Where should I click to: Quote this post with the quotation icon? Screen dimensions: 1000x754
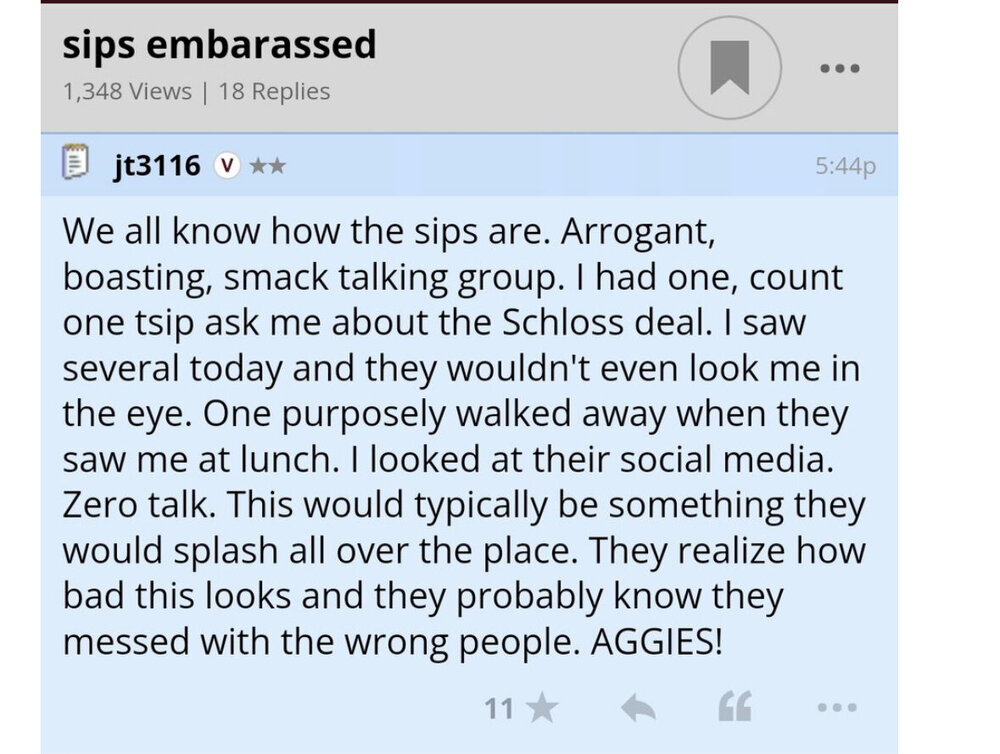click(x=735, y=709)
